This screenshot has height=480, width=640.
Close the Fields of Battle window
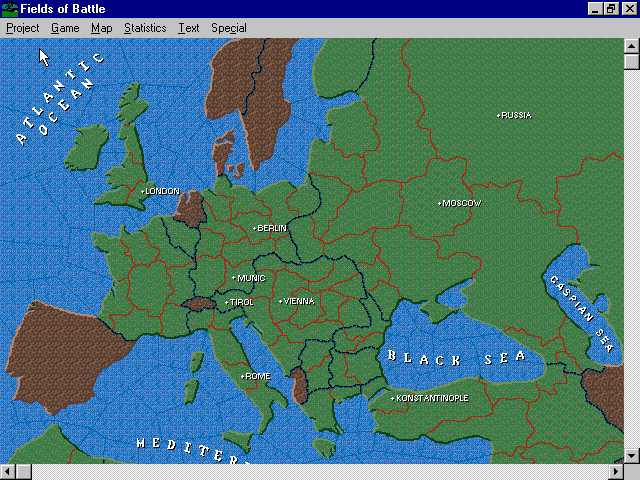click(x=630, y=9)
